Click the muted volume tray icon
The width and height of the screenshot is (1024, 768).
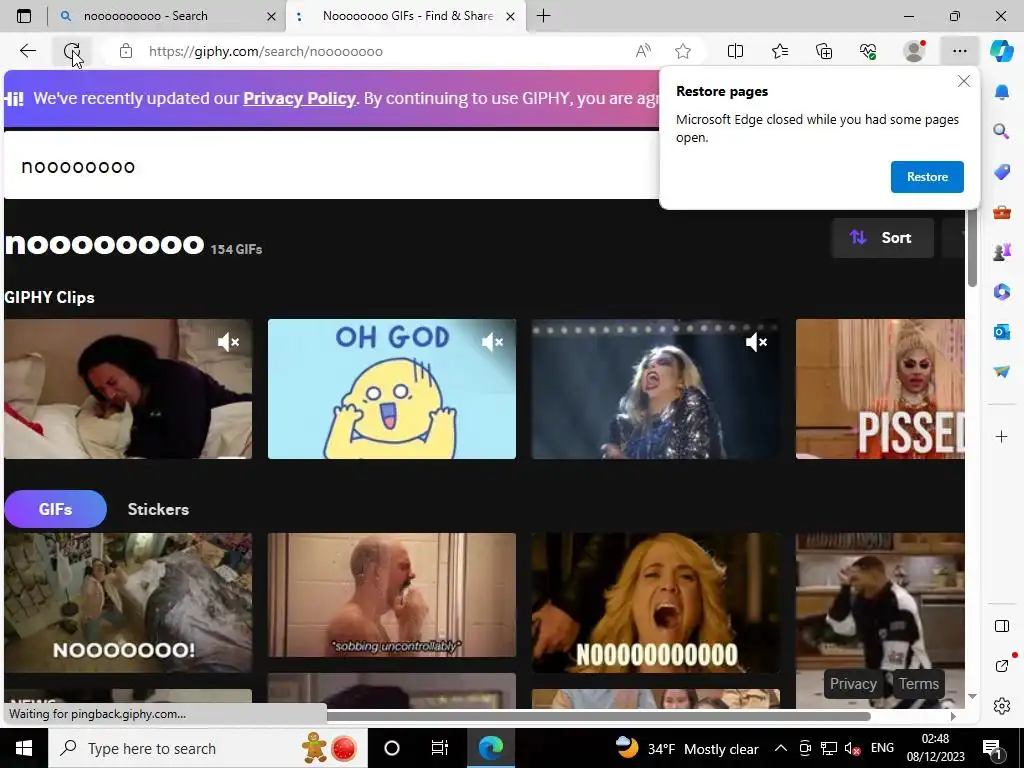pos(852,748)
